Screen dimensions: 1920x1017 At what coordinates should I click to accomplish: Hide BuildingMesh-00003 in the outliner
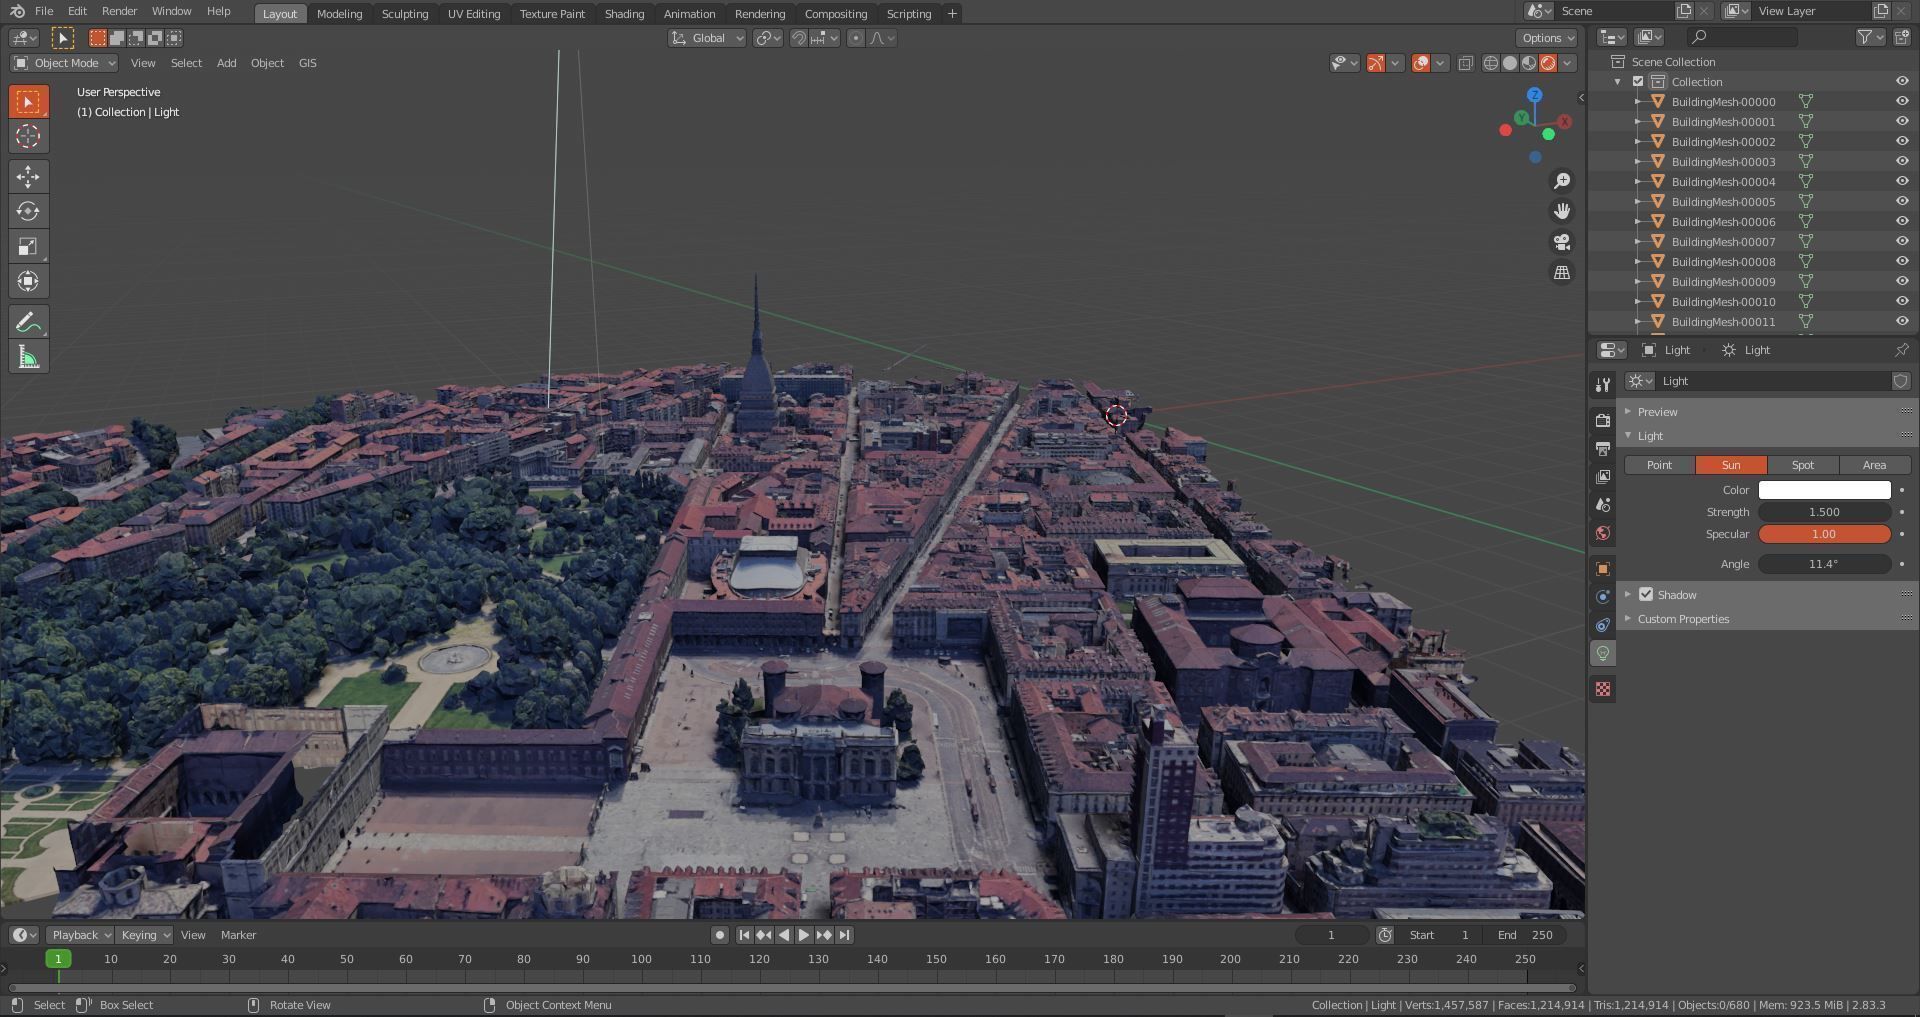1901,161
